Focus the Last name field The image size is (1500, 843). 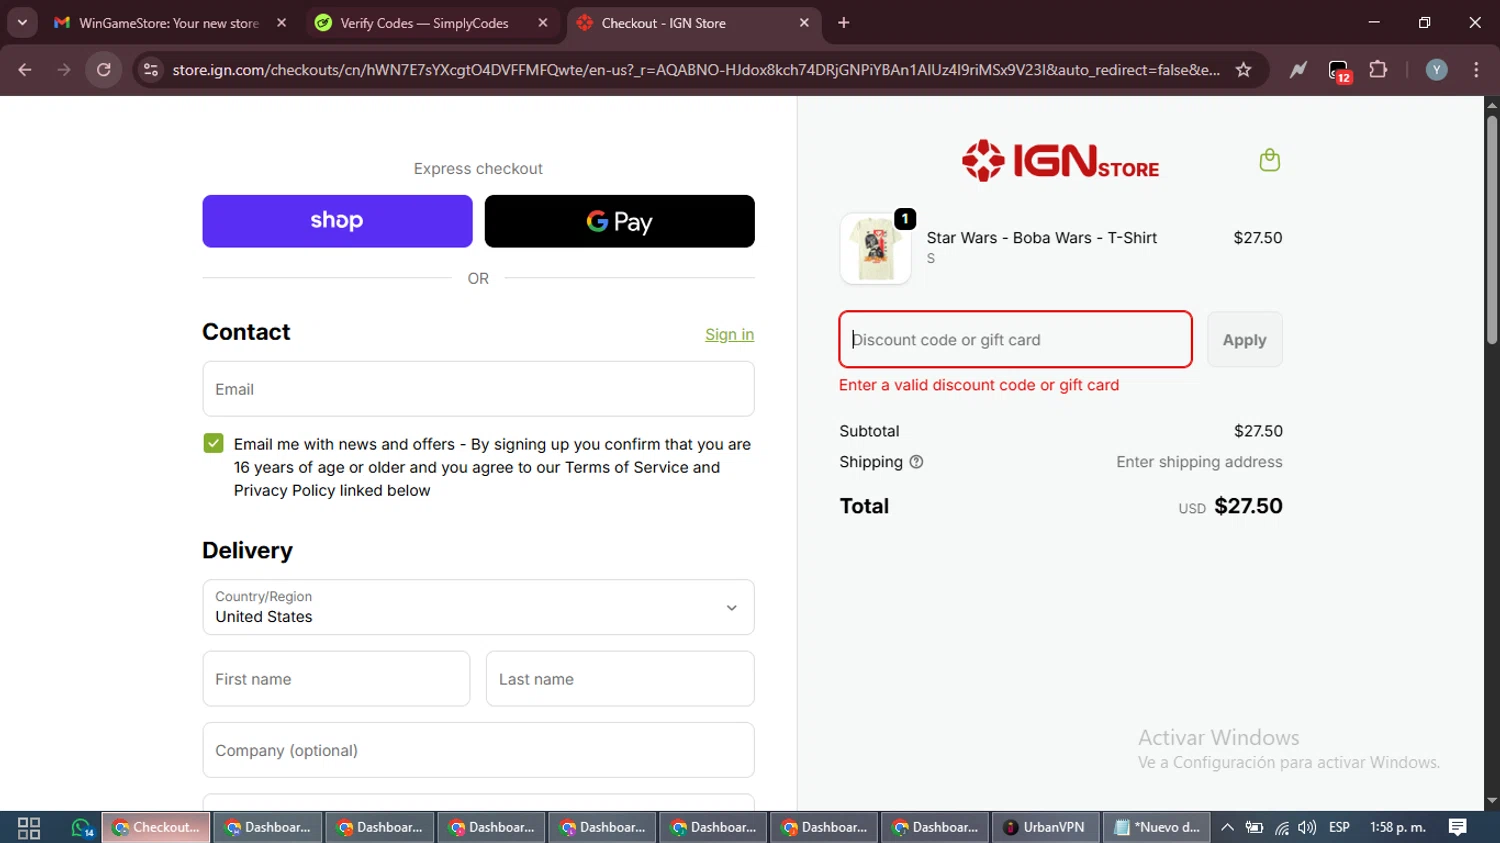coord(620,679)
